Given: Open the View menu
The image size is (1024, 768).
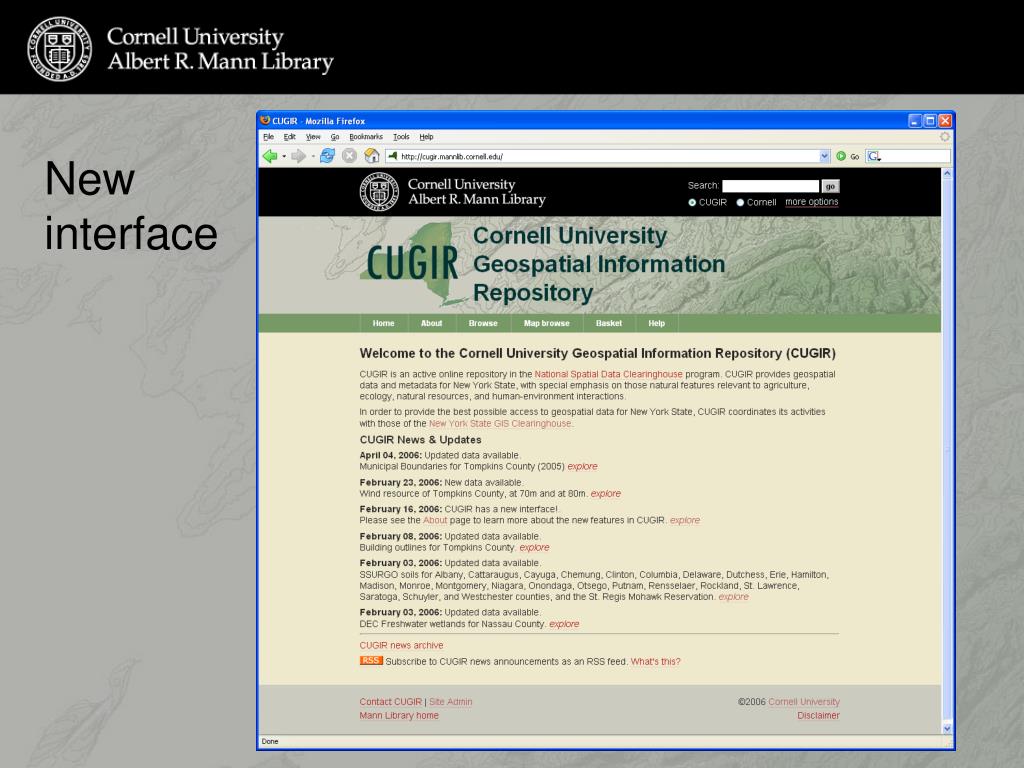Looking at the screenshot, I should tap(313, 137).
